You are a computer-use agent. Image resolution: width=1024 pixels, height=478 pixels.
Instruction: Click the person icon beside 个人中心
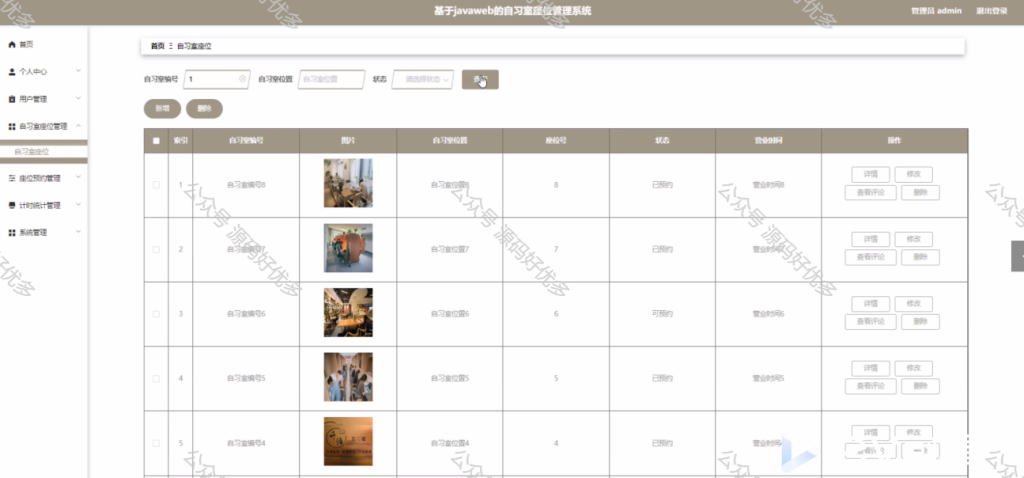click(x=11, y=72)
